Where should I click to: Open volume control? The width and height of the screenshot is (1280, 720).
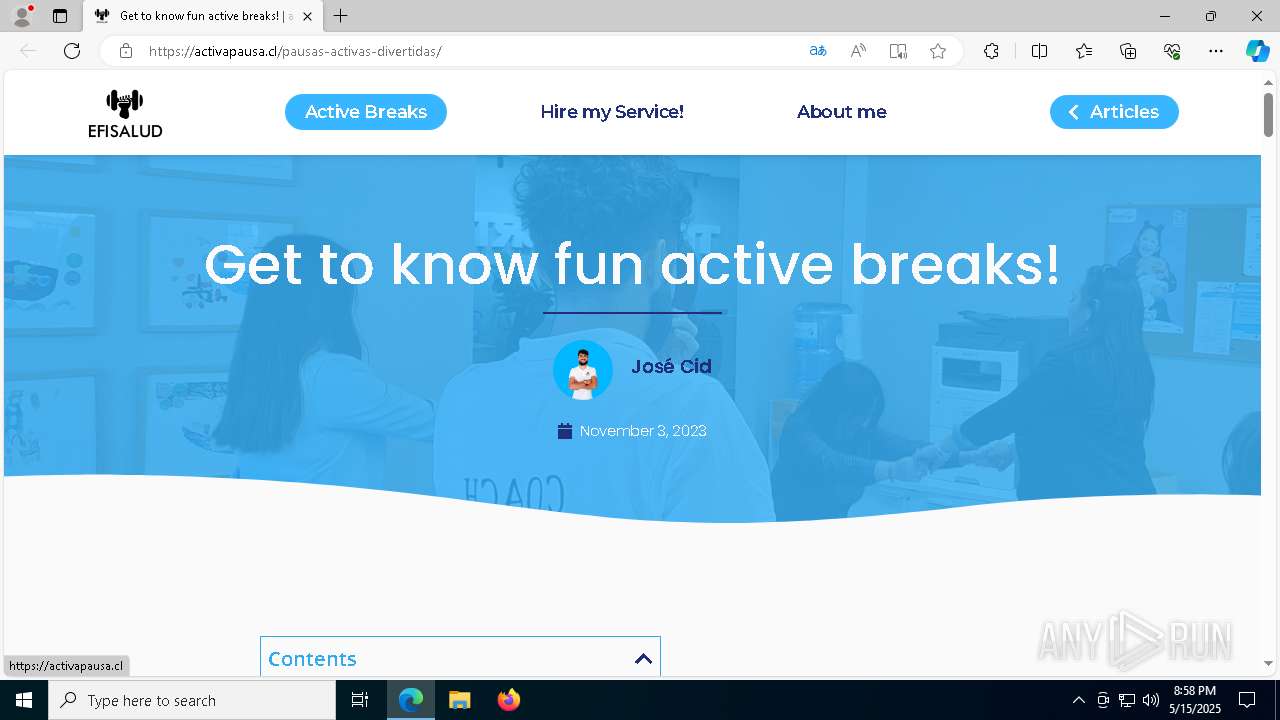point(1151,700)
